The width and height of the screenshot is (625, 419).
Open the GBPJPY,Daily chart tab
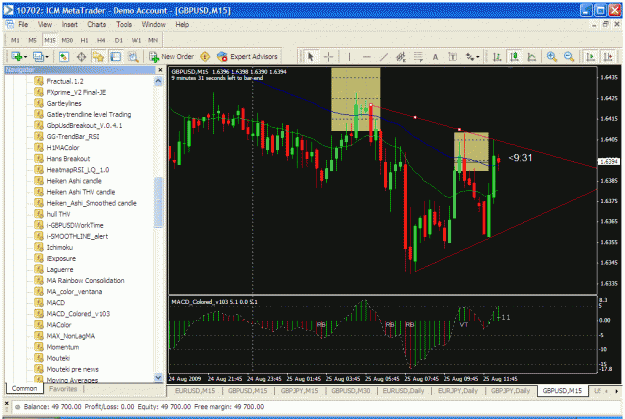point(510,391)
